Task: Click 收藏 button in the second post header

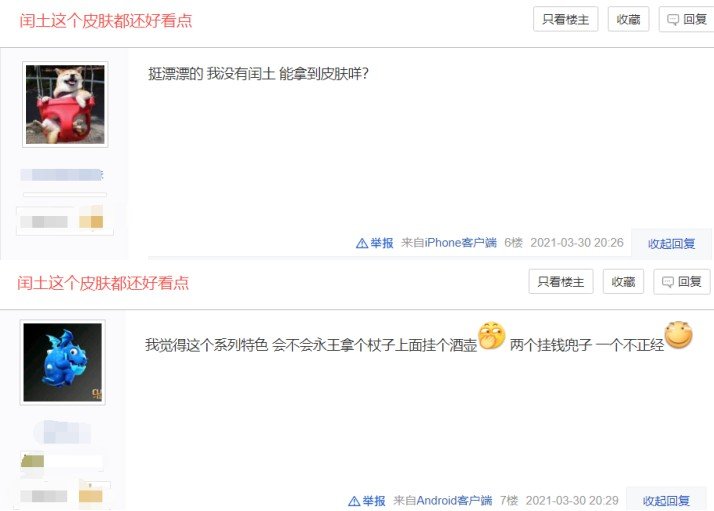Action: (623, 281)
